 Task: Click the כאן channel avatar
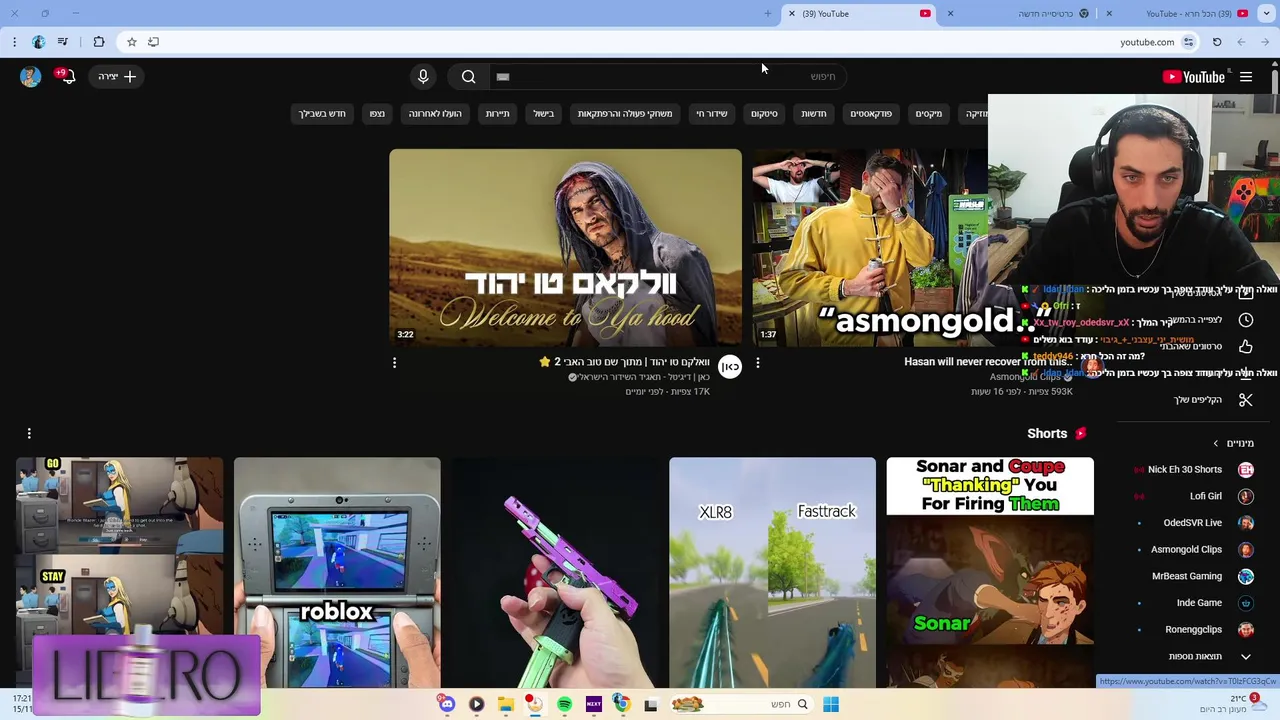pos(730,367)
